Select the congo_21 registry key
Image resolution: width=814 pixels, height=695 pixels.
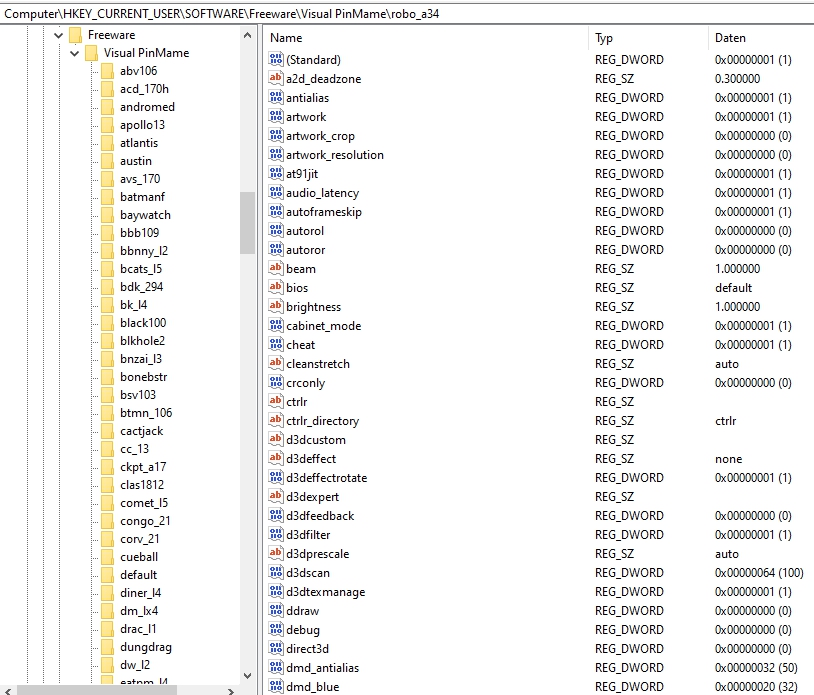pyautogui.click(x=145, y=521)
